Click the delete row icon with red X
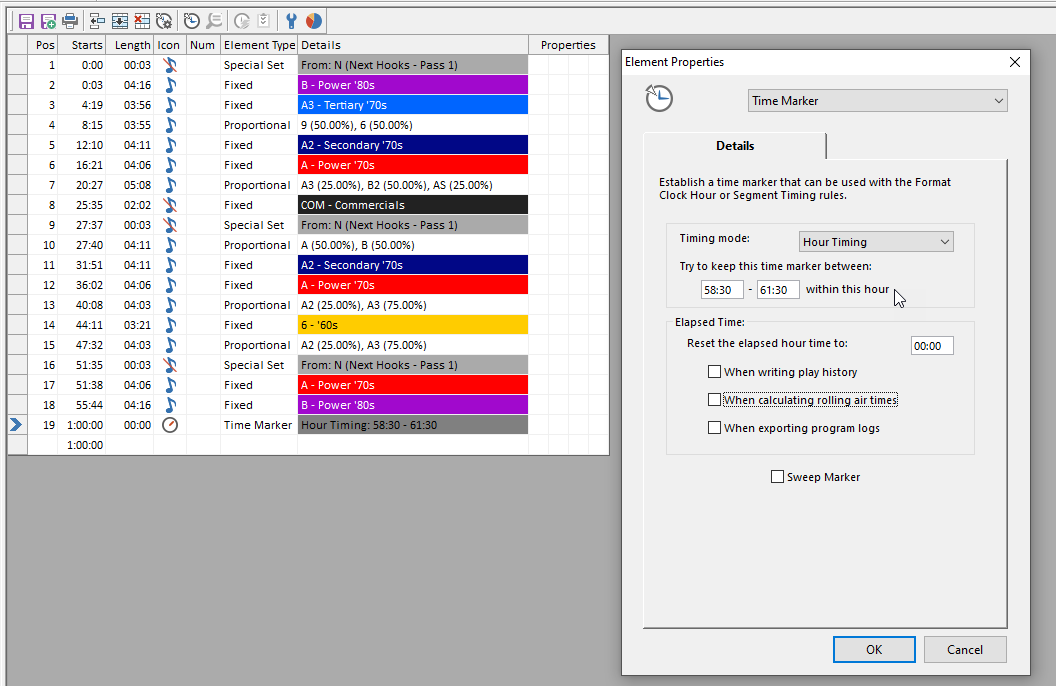Screen dimensions: 1056x686 click(x=142, y=22)
